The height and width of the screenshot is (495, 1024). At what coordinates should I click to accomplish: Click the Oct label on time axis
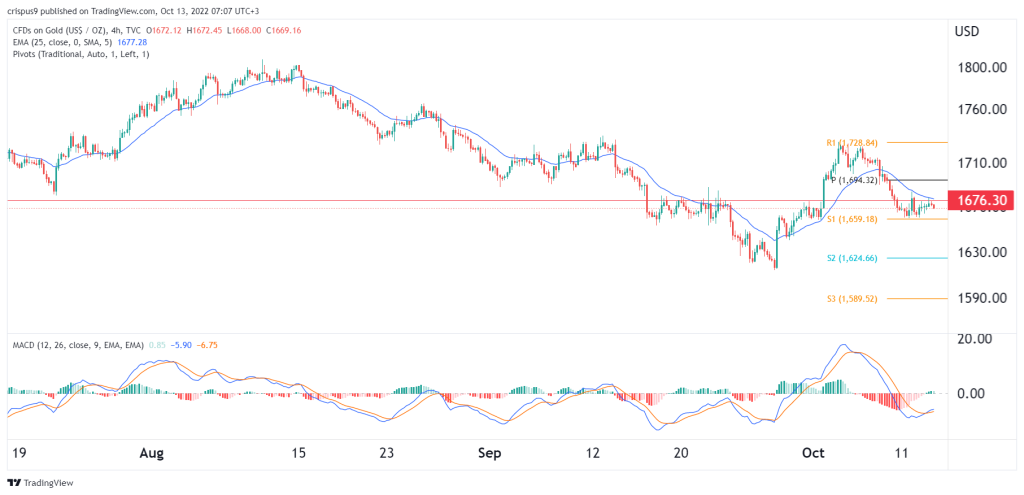pyautogui.click(x=814, y=453)
